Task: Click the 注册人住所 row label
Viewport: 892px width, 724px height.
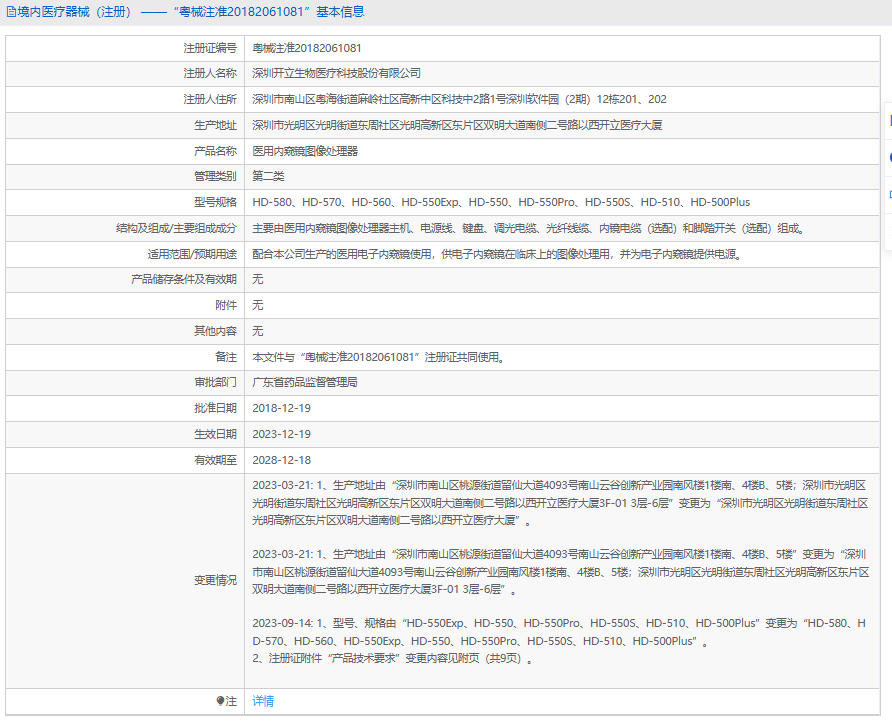Action: pyautogui.click(x=210, y=100)
